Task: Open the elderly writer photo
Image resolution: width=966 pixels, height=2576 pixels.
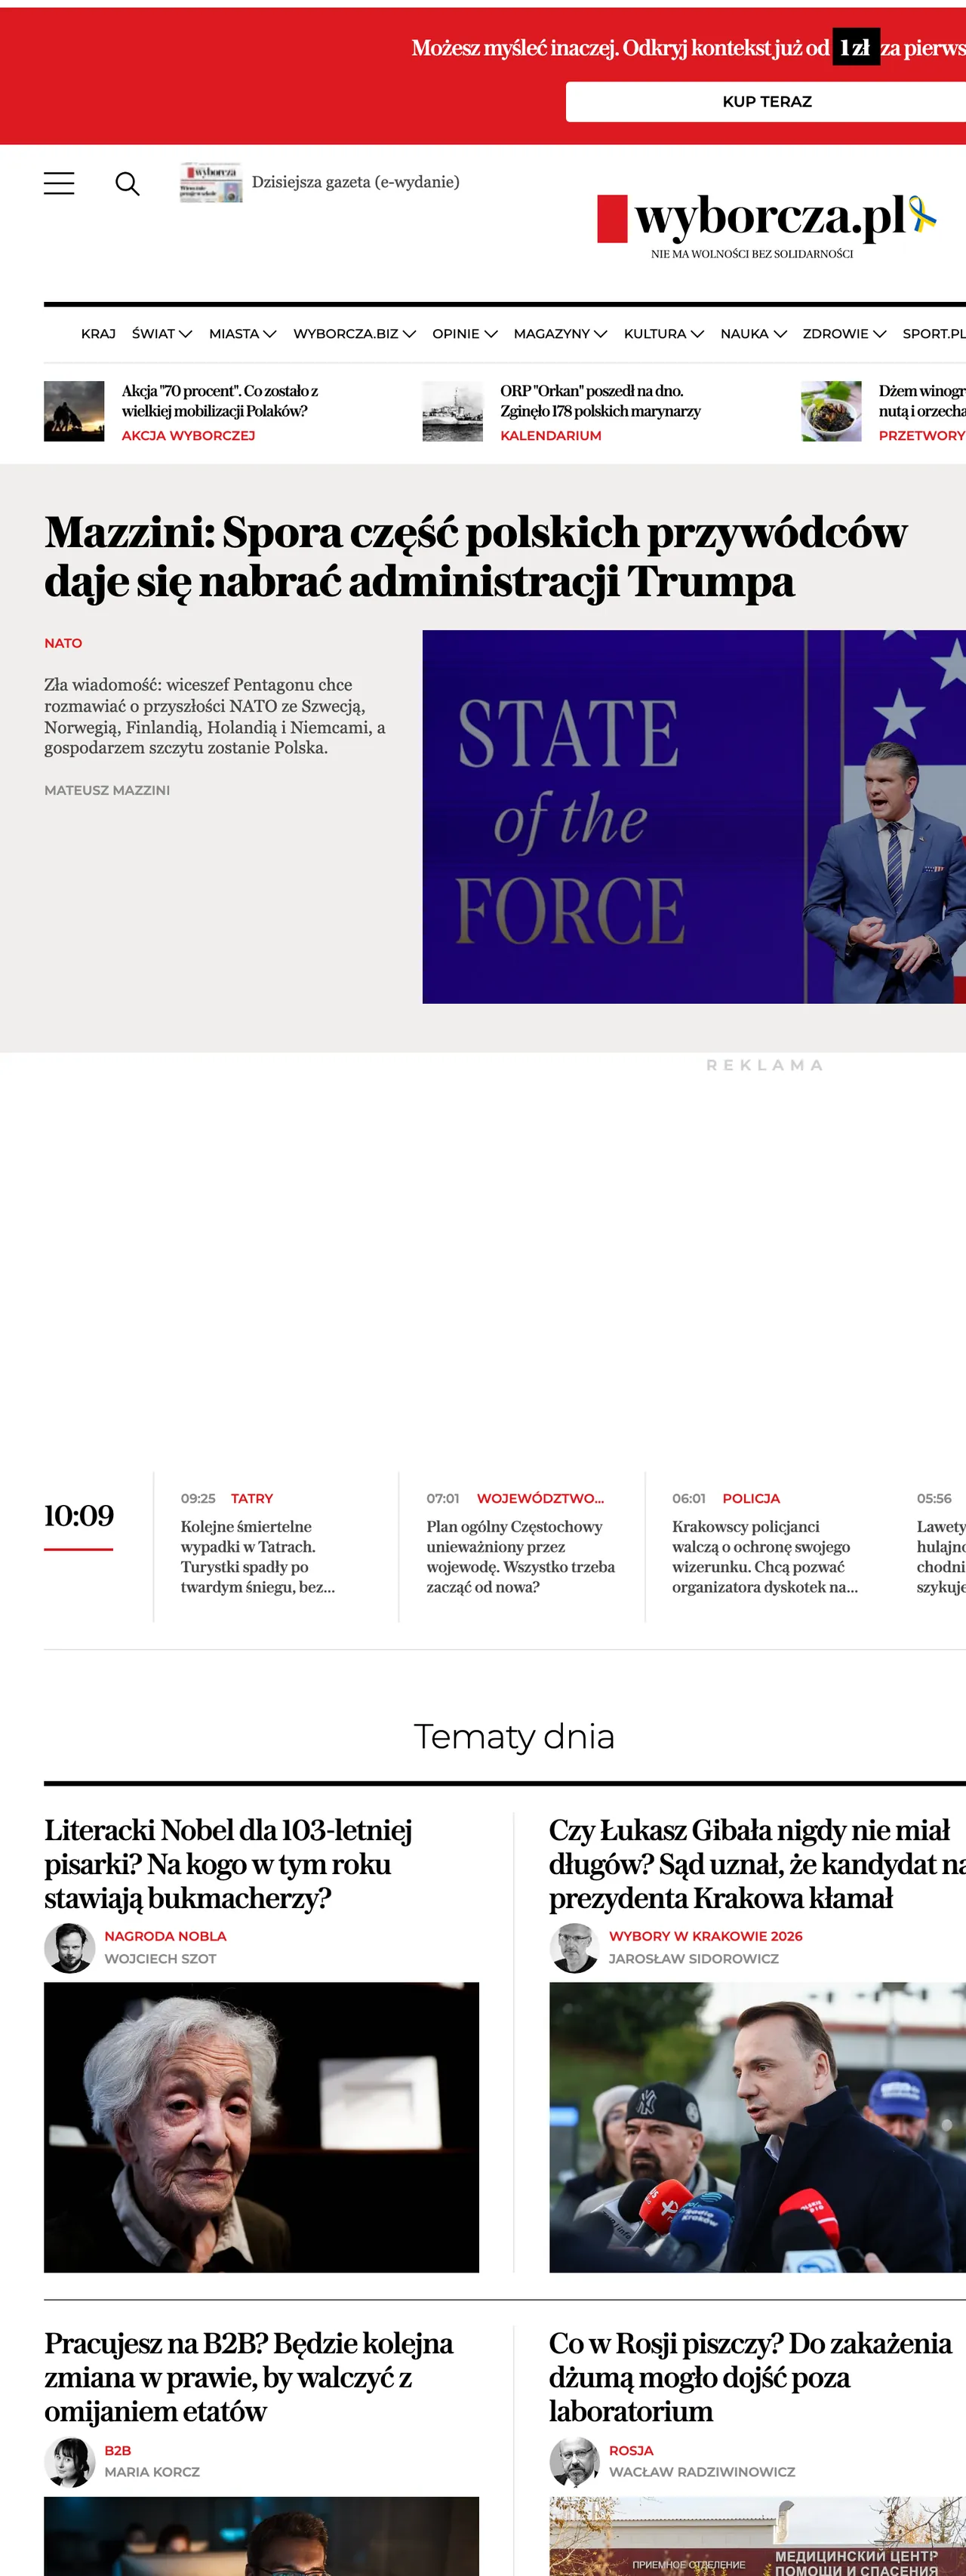Action: pos(261,2127)
